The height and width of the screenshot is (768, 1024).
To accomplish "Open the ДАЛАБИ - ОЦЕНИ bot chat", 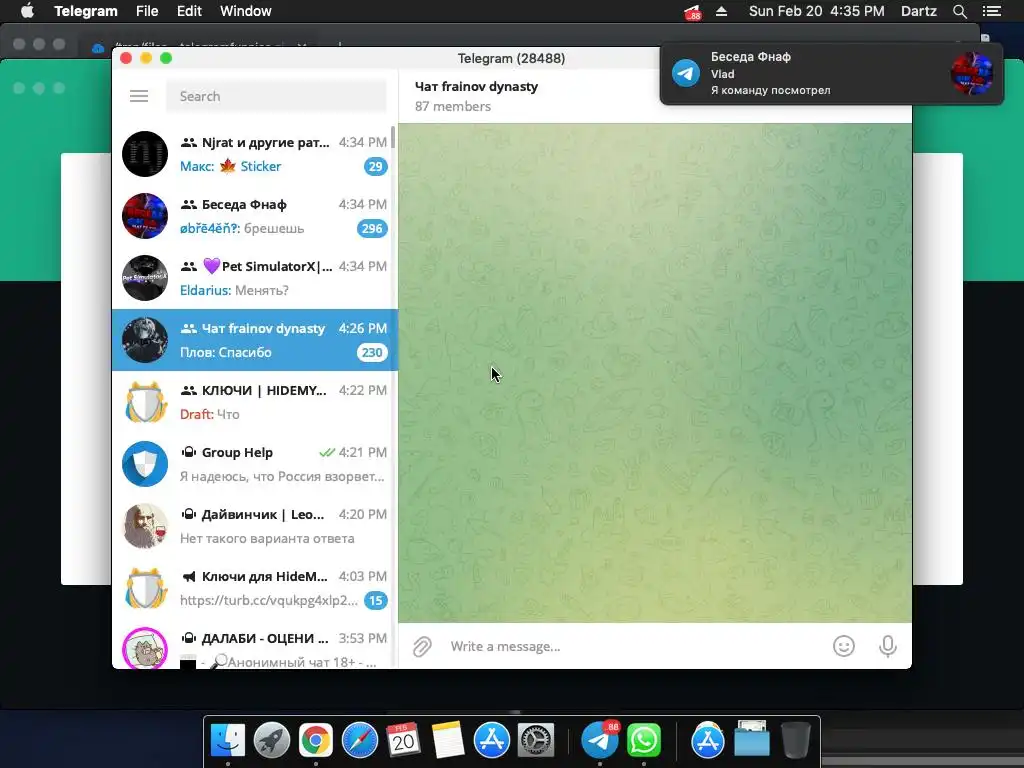I will 255,645.
